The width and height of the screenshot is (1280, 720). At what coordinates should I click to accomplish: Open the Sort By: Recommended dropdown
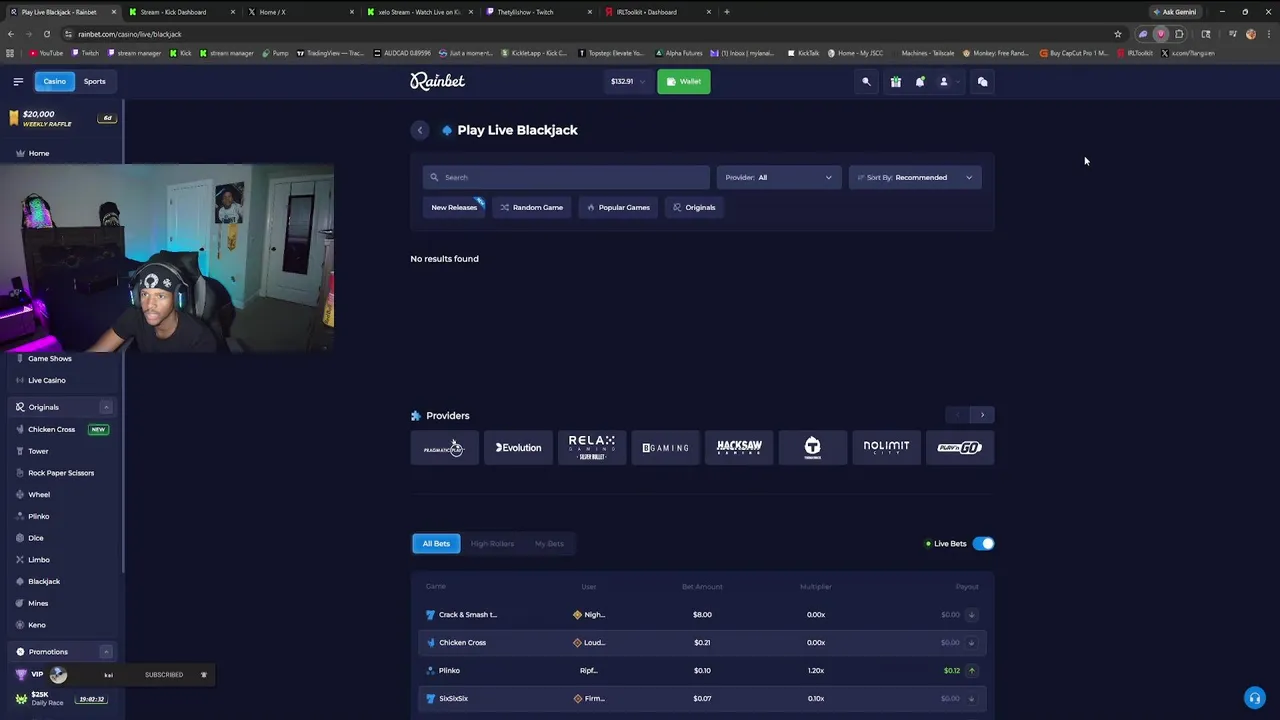(x=915, y=177)
